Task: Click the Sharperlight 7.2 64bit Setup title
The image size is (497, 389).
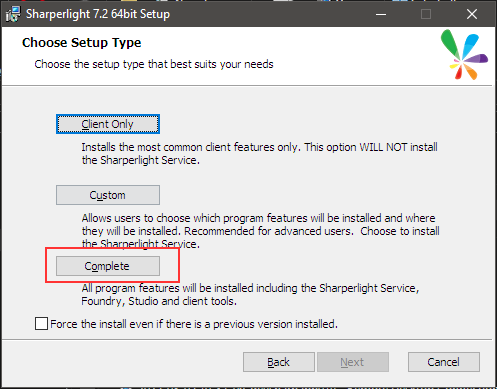Action: point(98,14)
